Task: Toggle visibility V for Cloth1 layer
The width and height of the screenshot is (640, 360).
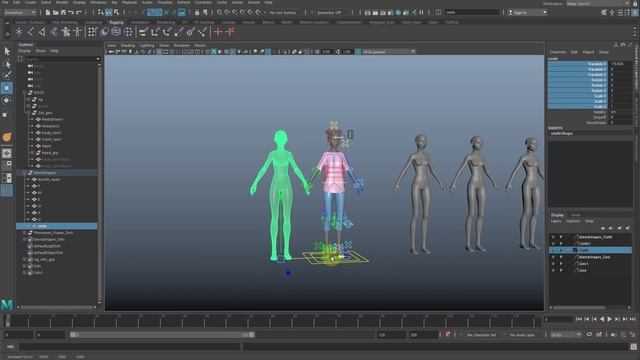Action: 553,244
